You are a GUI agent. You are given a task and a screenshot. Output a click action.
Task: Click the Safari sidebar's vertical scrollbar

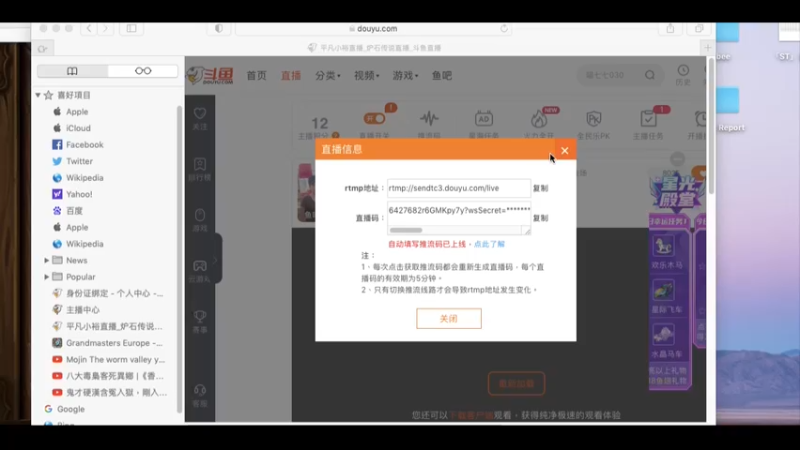click(x=179, y=259)
